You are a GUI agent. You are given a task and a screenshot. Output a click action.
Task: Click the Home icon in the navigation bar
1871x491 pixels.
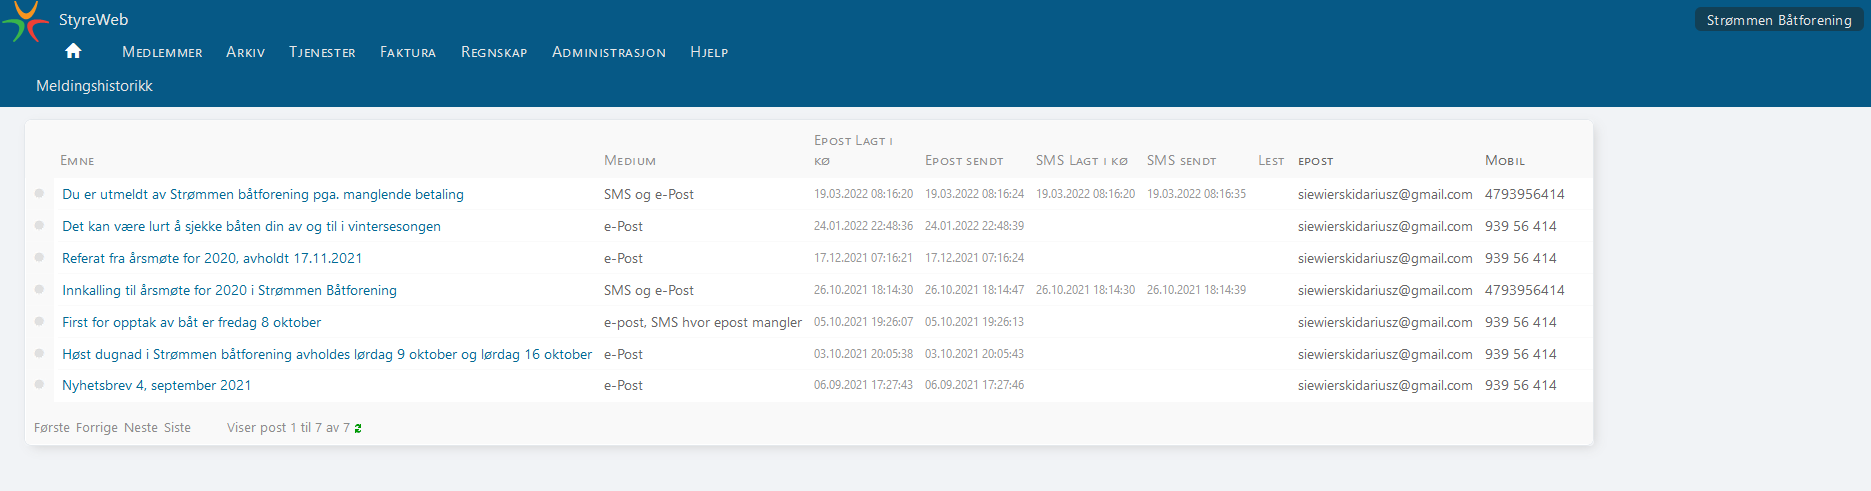[73, 51]
